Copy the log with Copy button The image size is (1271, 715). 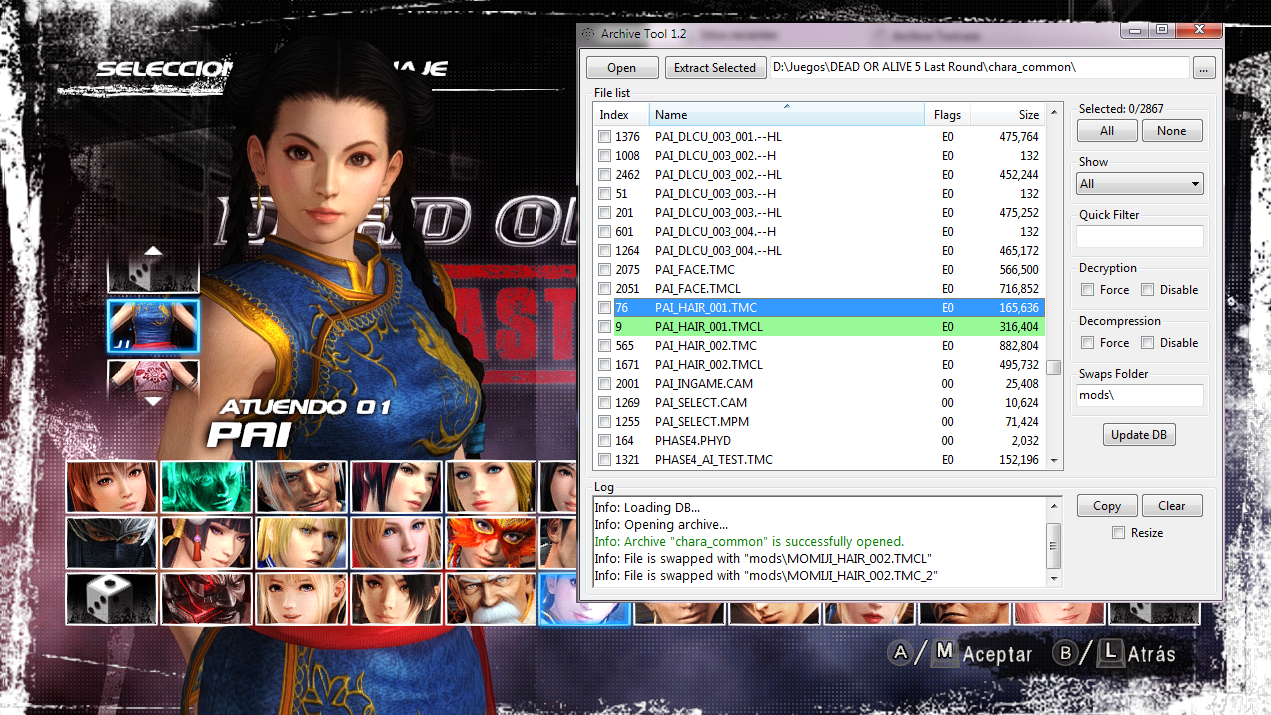(1107, 506)
